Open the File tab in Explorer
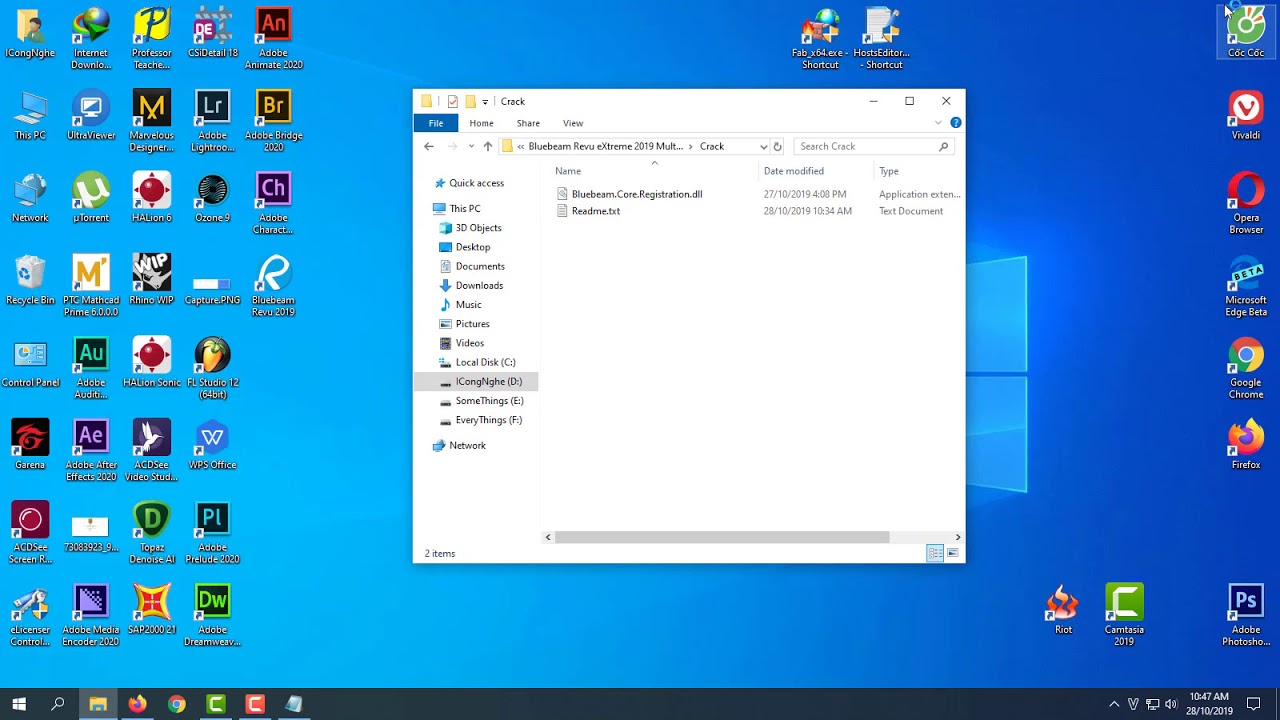1280x720 pixels. tap(436, 123)
